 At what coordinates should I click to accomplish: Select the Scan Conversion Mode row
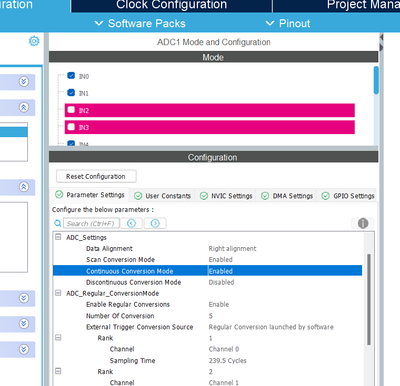pyautogui.click(x=207, y=260)
